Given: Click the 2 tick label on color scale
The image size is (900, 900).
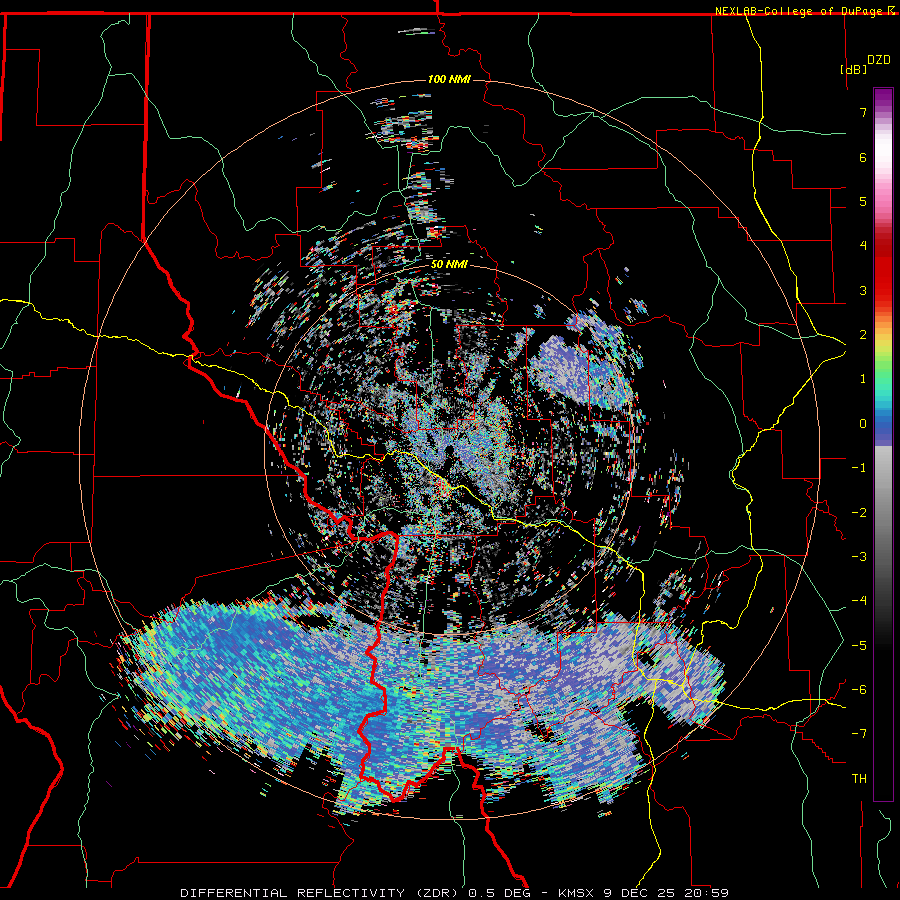Looking at the screenshot, I should [863, 335].
